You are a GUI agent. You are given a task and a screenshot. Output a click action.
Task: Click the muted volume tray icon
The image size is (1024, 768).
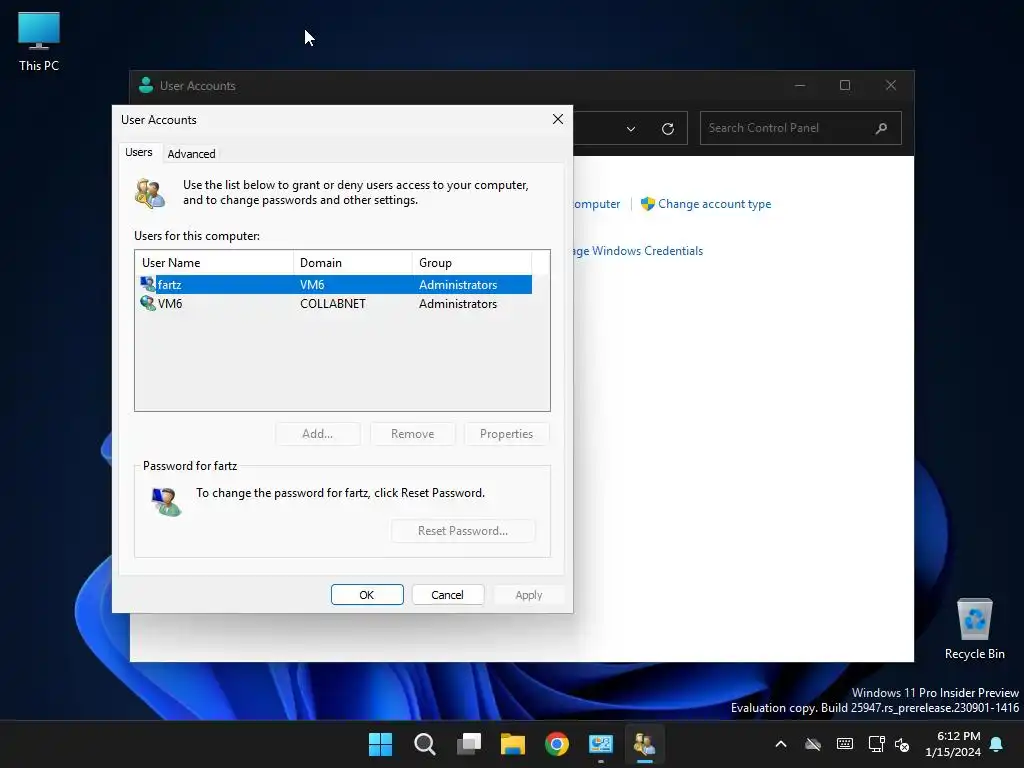(902, 744)
